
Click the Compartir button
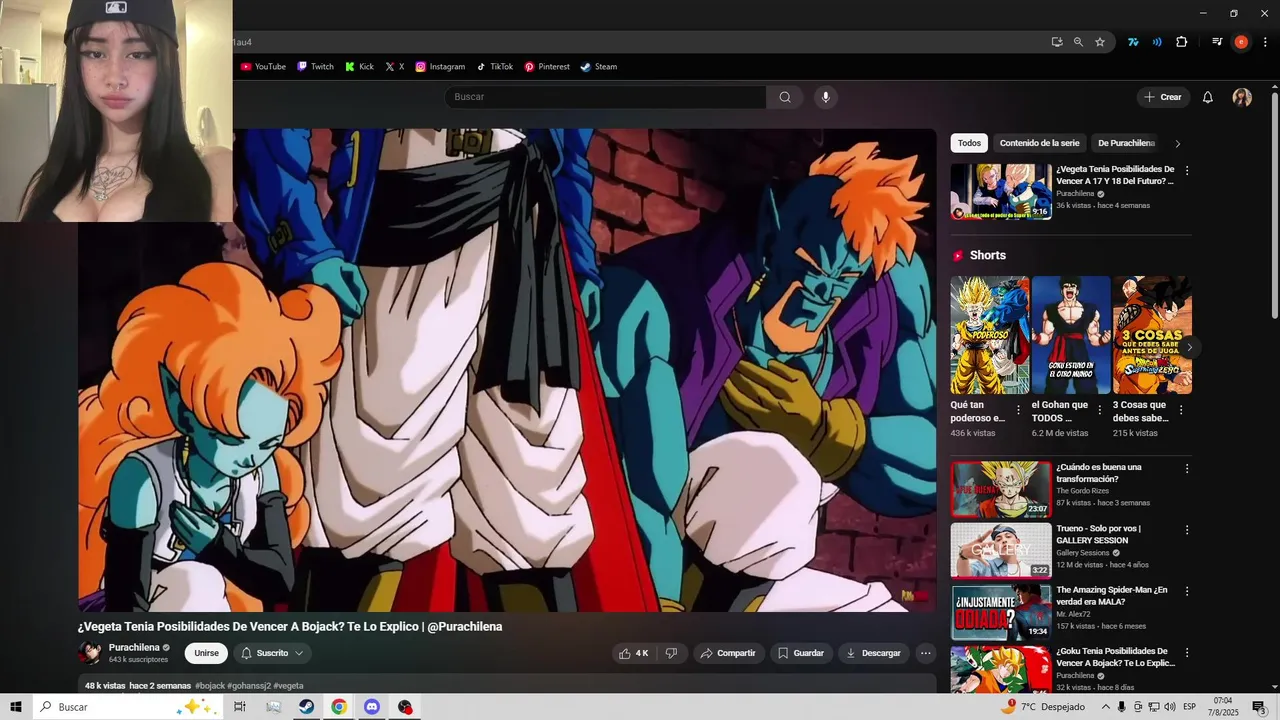point(728,653)
